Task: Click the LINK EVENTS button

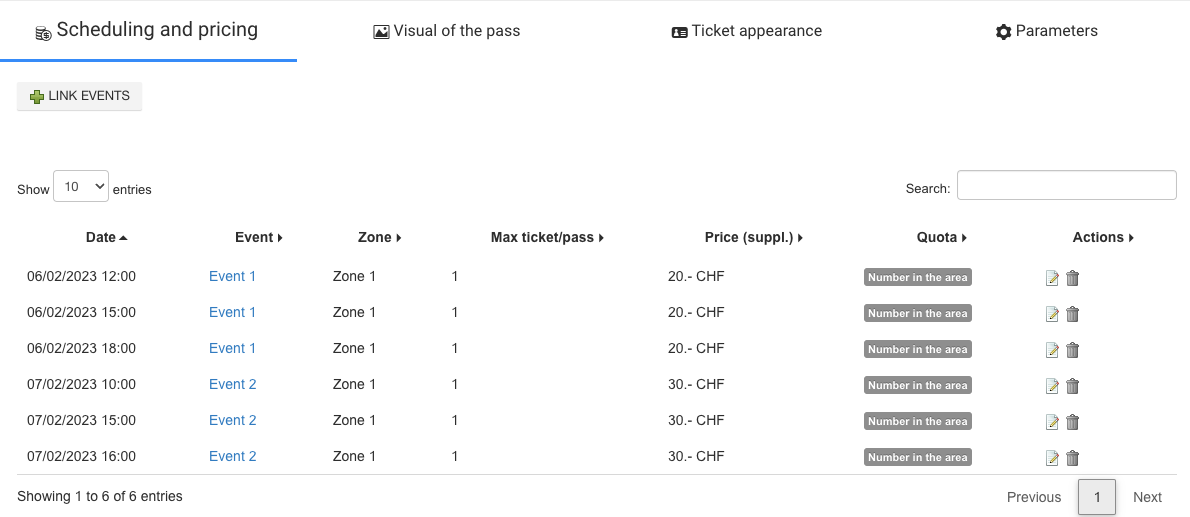Action: pyautogui.click(x=80, y=96)
